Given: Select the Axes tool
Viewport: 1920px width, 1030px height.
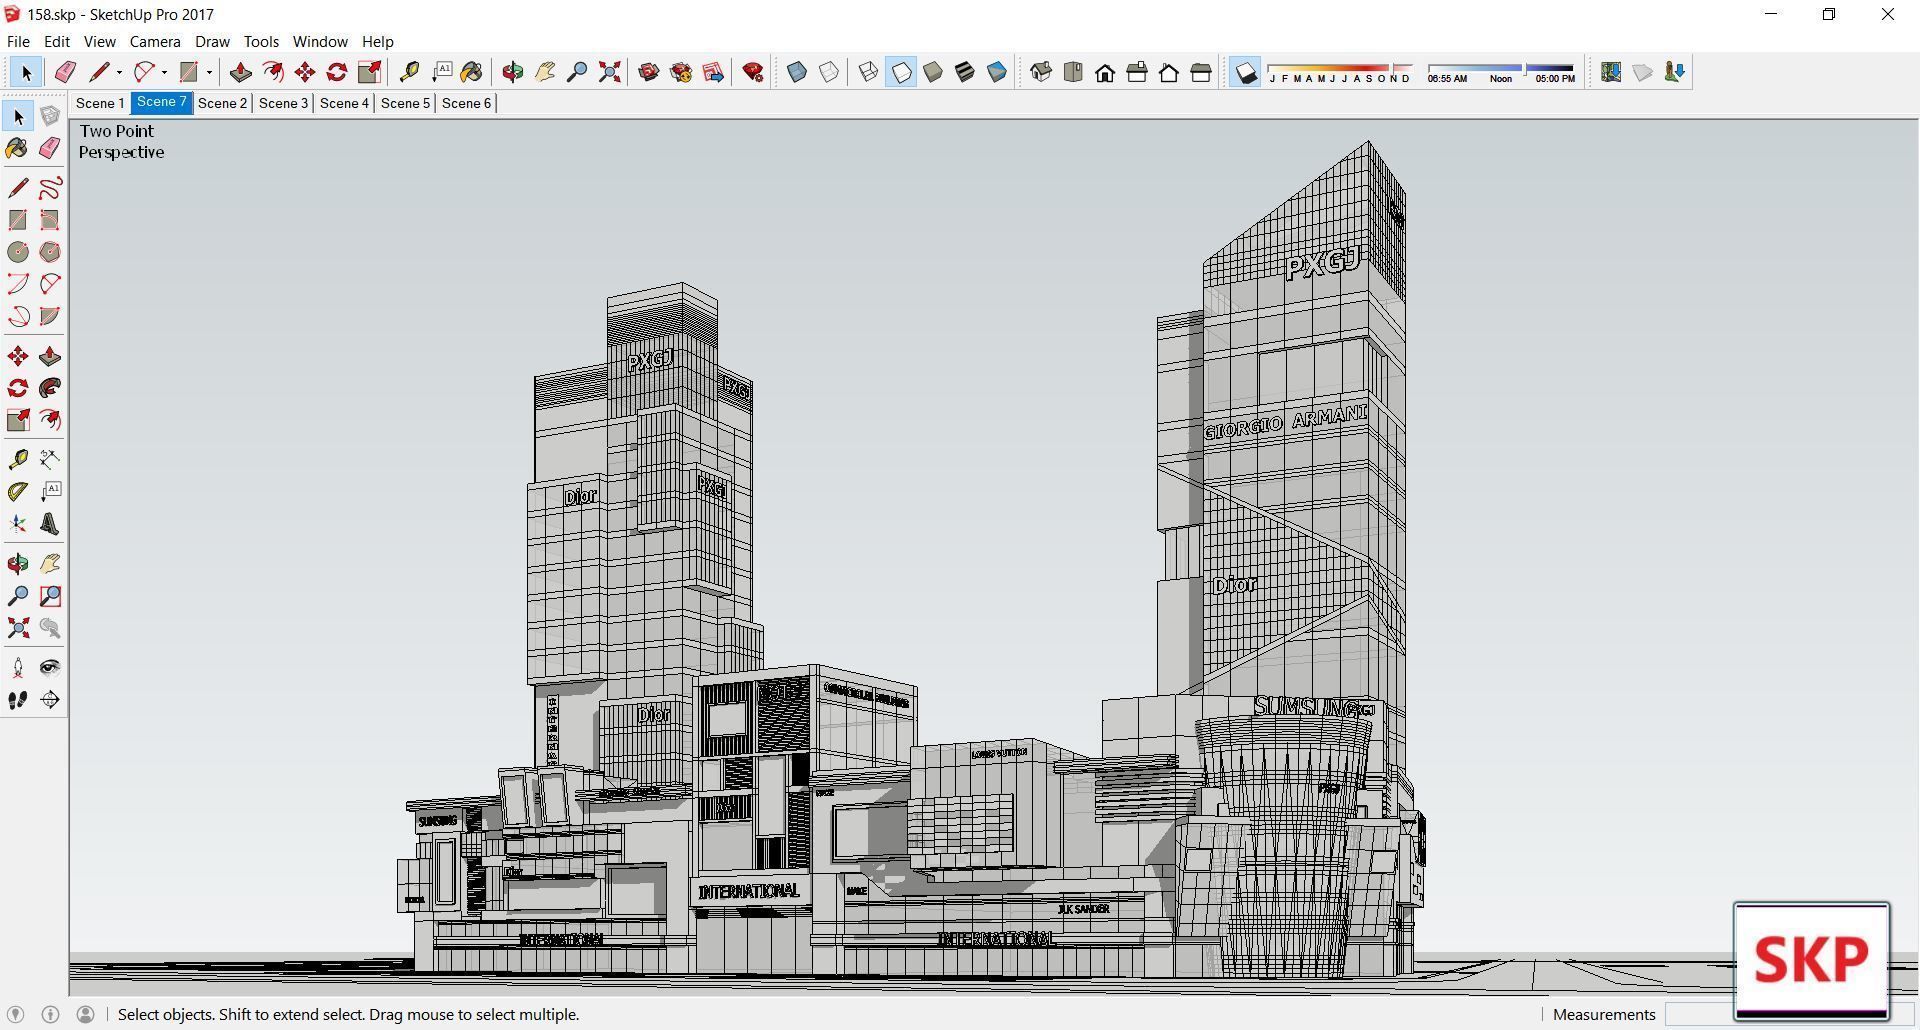Looking at the screenshot, I should point(18,524).
